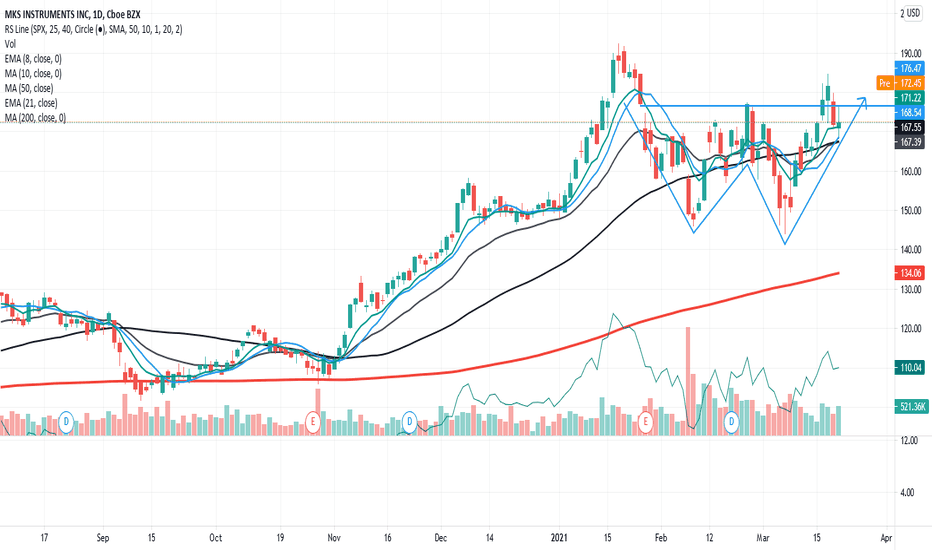This screenshot has height=550, width=932.
Task: Click the earnings 'E' marker near late October
Action: coord(313,422)
